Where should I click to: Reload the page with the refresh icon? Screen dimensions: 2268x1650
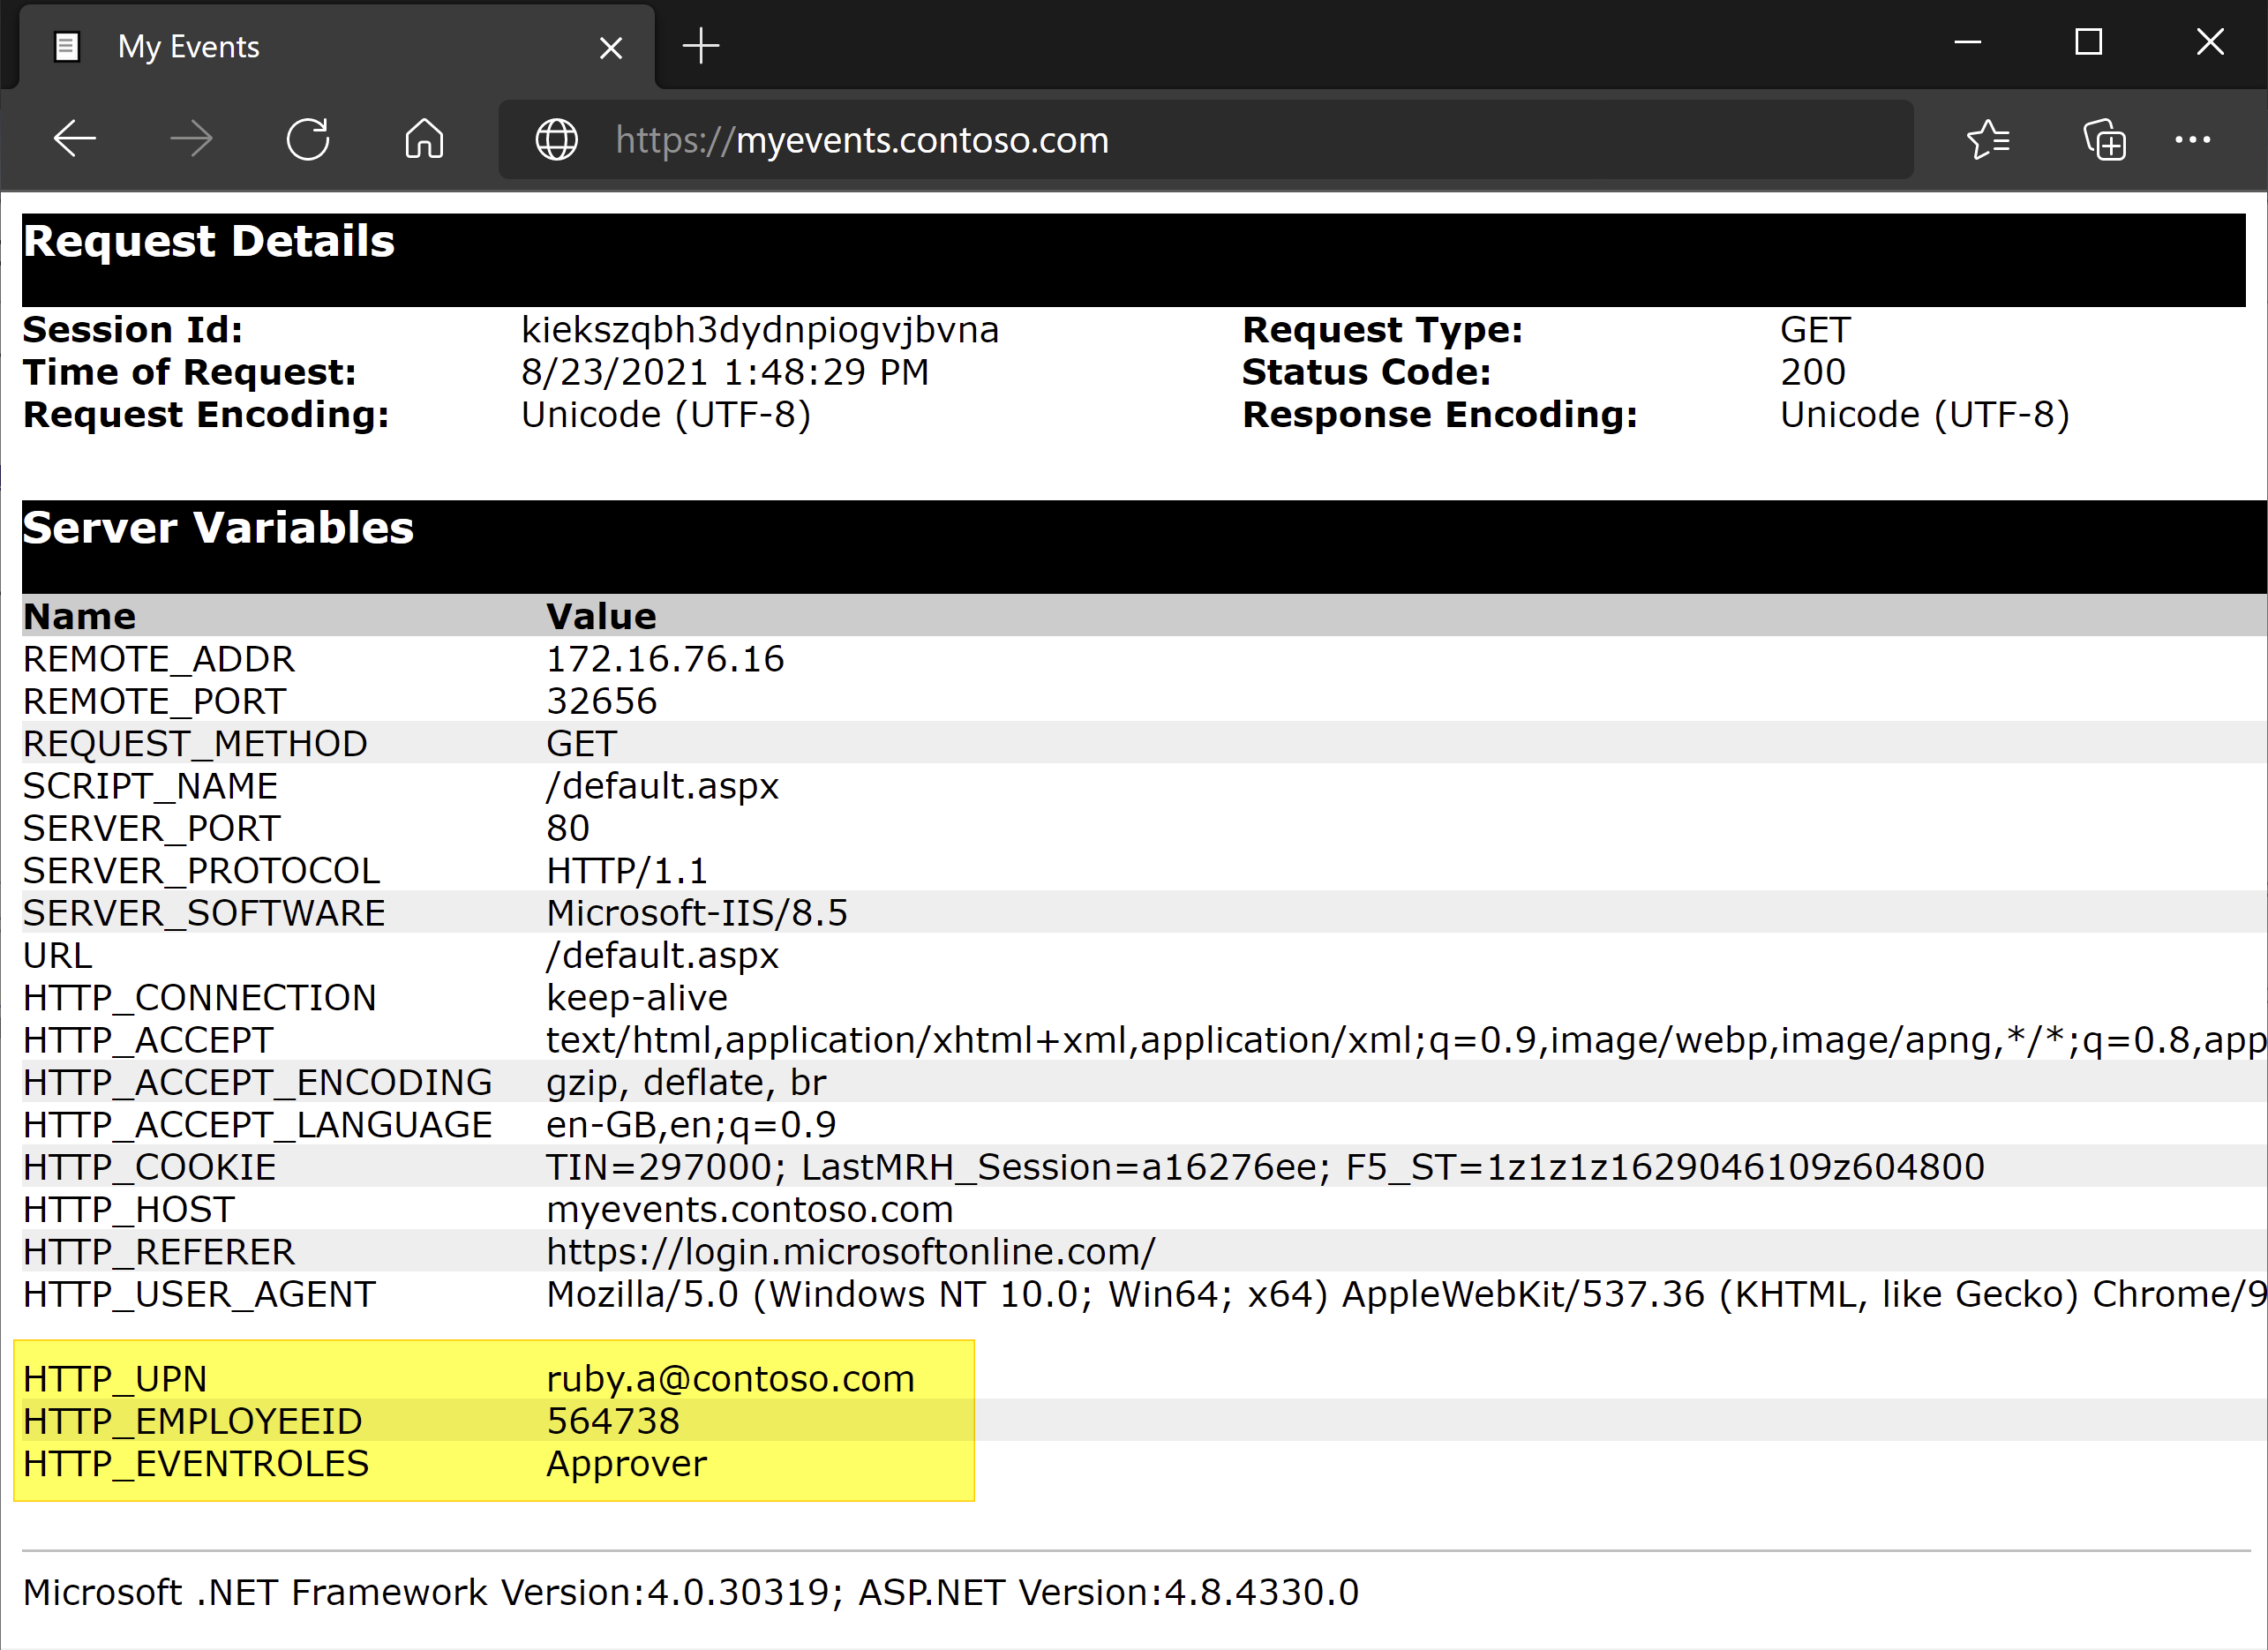point(308,139)
